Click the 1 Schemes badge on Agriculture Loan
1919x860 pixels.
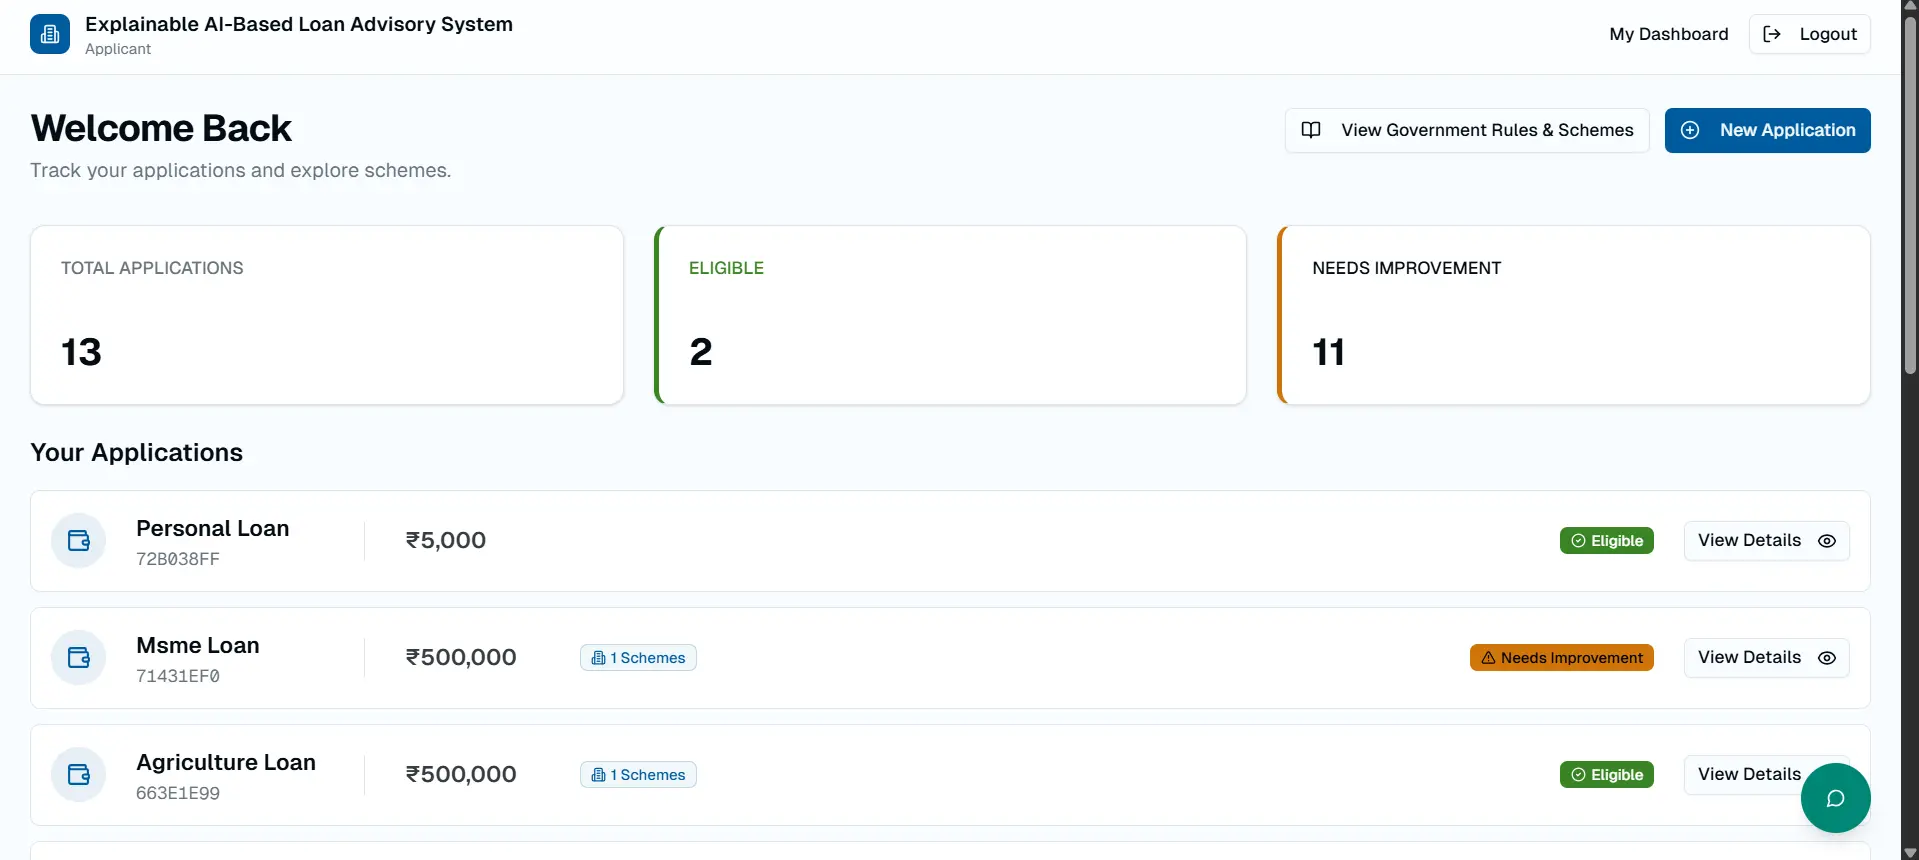tap(638, 775)
